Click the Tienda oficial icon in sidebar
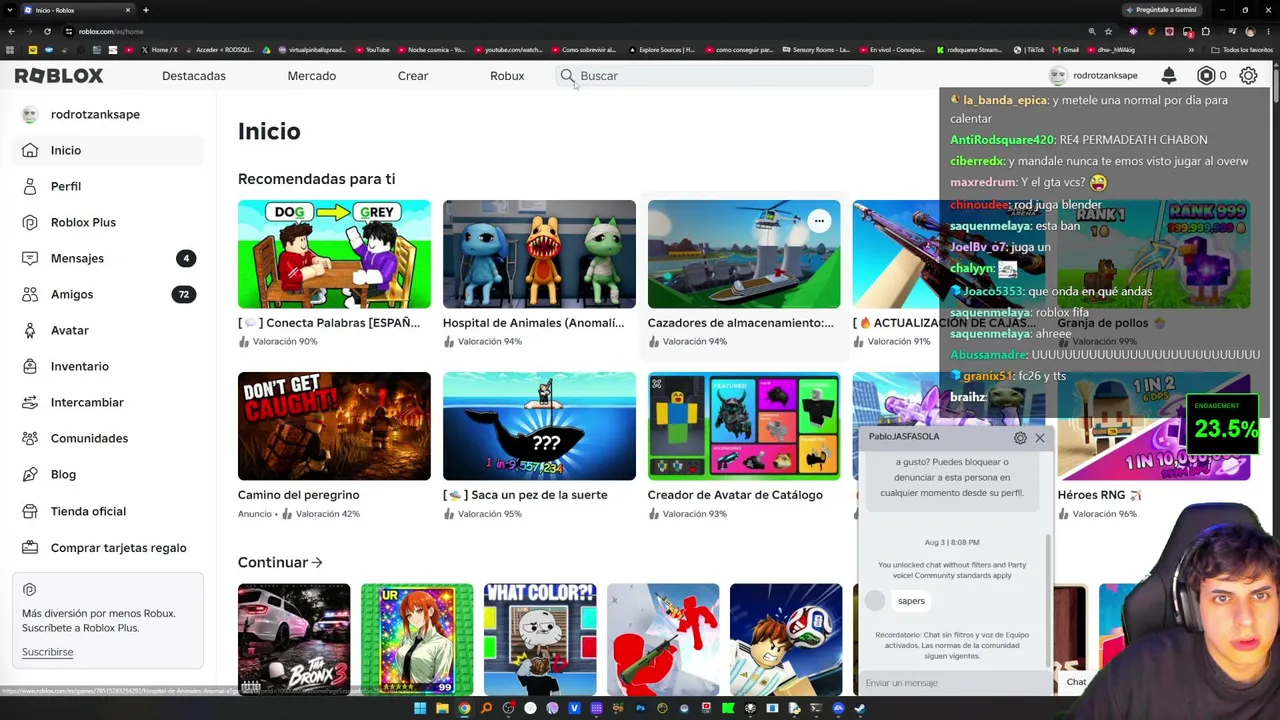 click(30, 511)
